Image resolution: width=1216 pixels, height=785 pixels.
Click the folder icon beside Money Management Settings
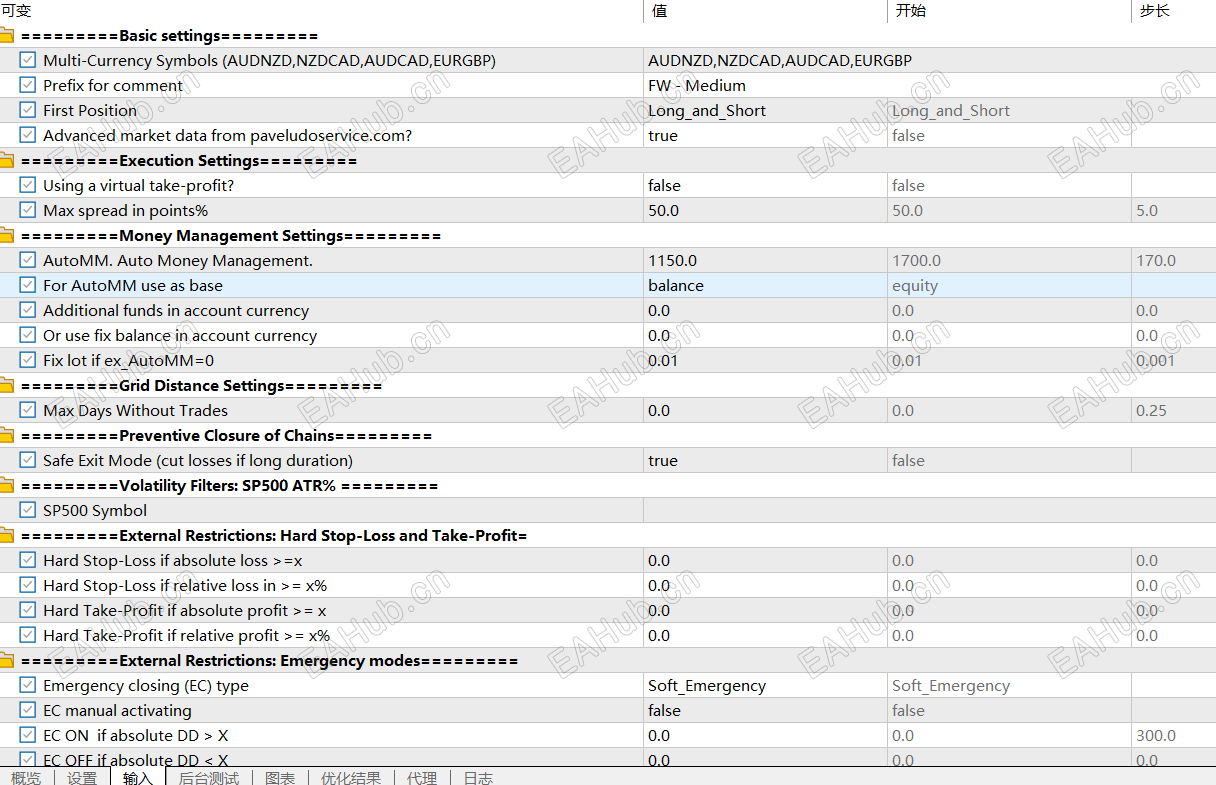tap(10, 235)
